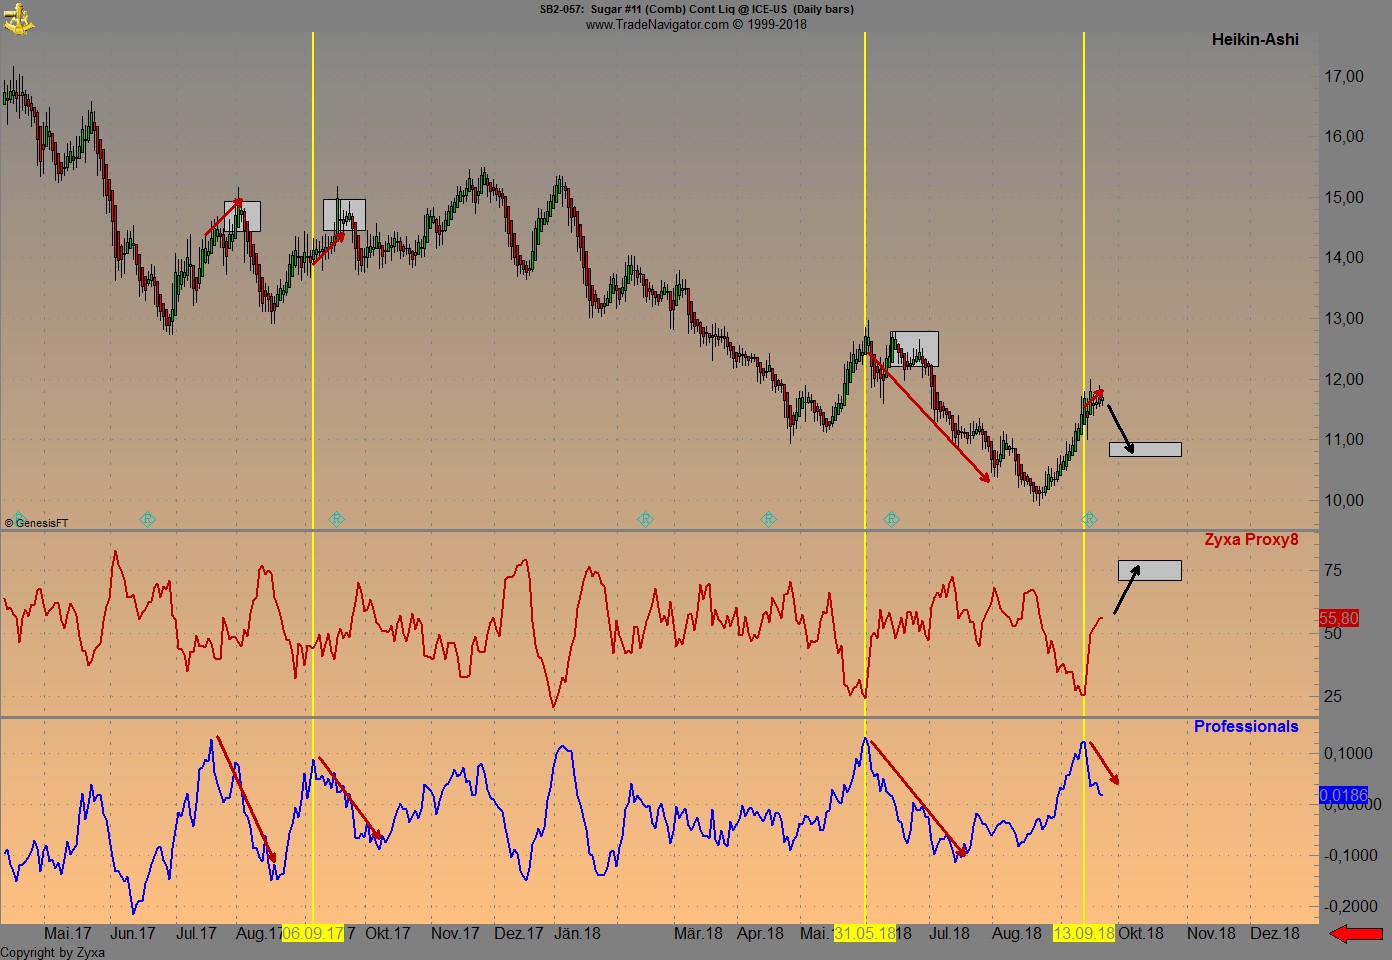Screen dimensions: 1392x960
Task: Click the red 55,80 value tag
Action: [1338, 619]
